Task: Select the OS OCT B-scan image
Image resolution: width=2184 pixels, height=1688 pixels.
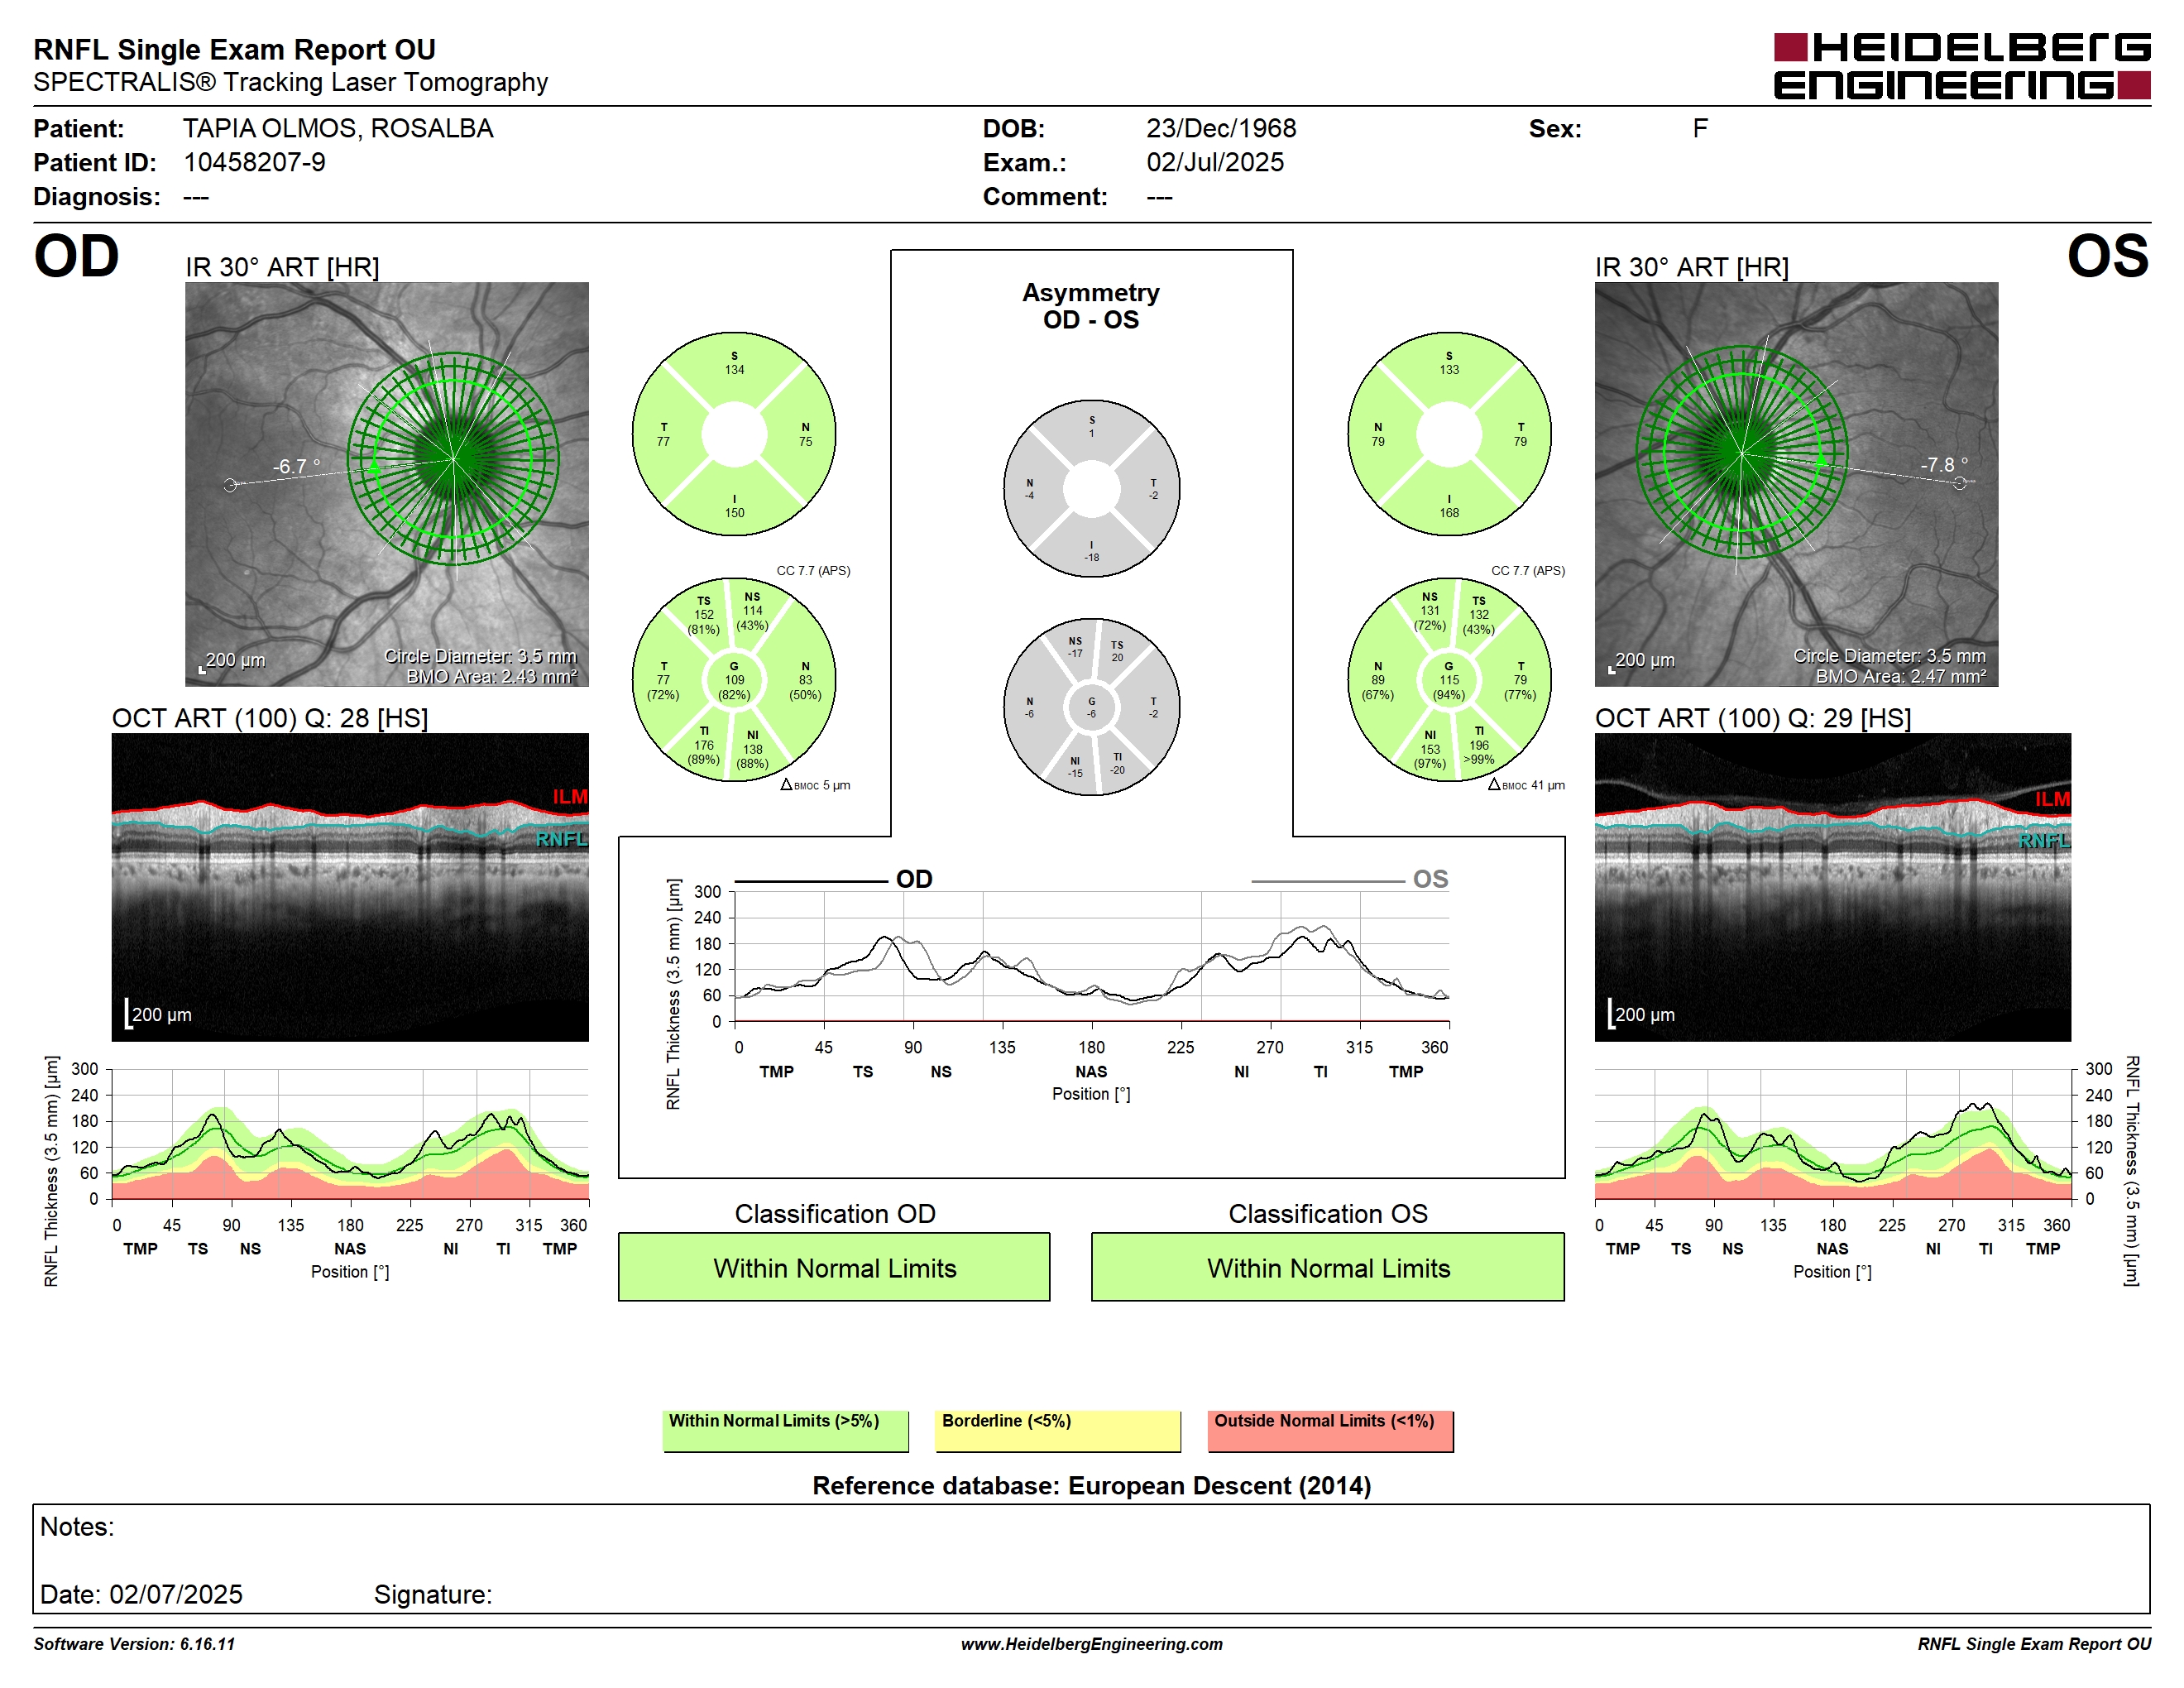Action: coord(1832,887)
